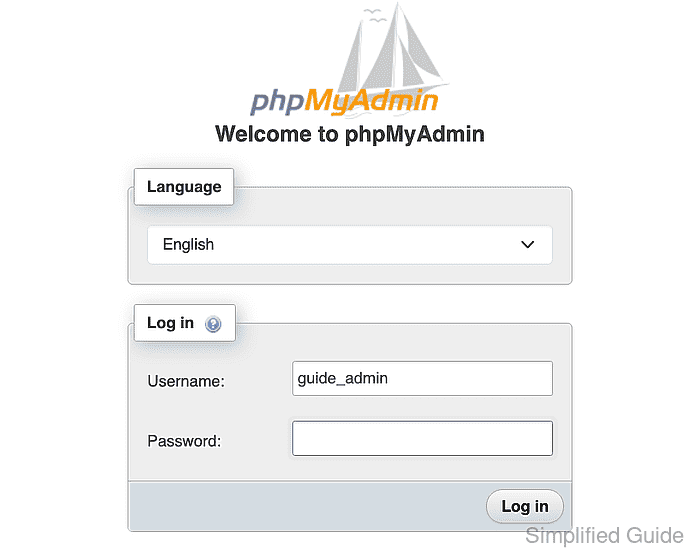The width and height of the screenshot is (700, 560).
Task: Click the language dropdown chevron arrow
Action: [x=528, y=244]
